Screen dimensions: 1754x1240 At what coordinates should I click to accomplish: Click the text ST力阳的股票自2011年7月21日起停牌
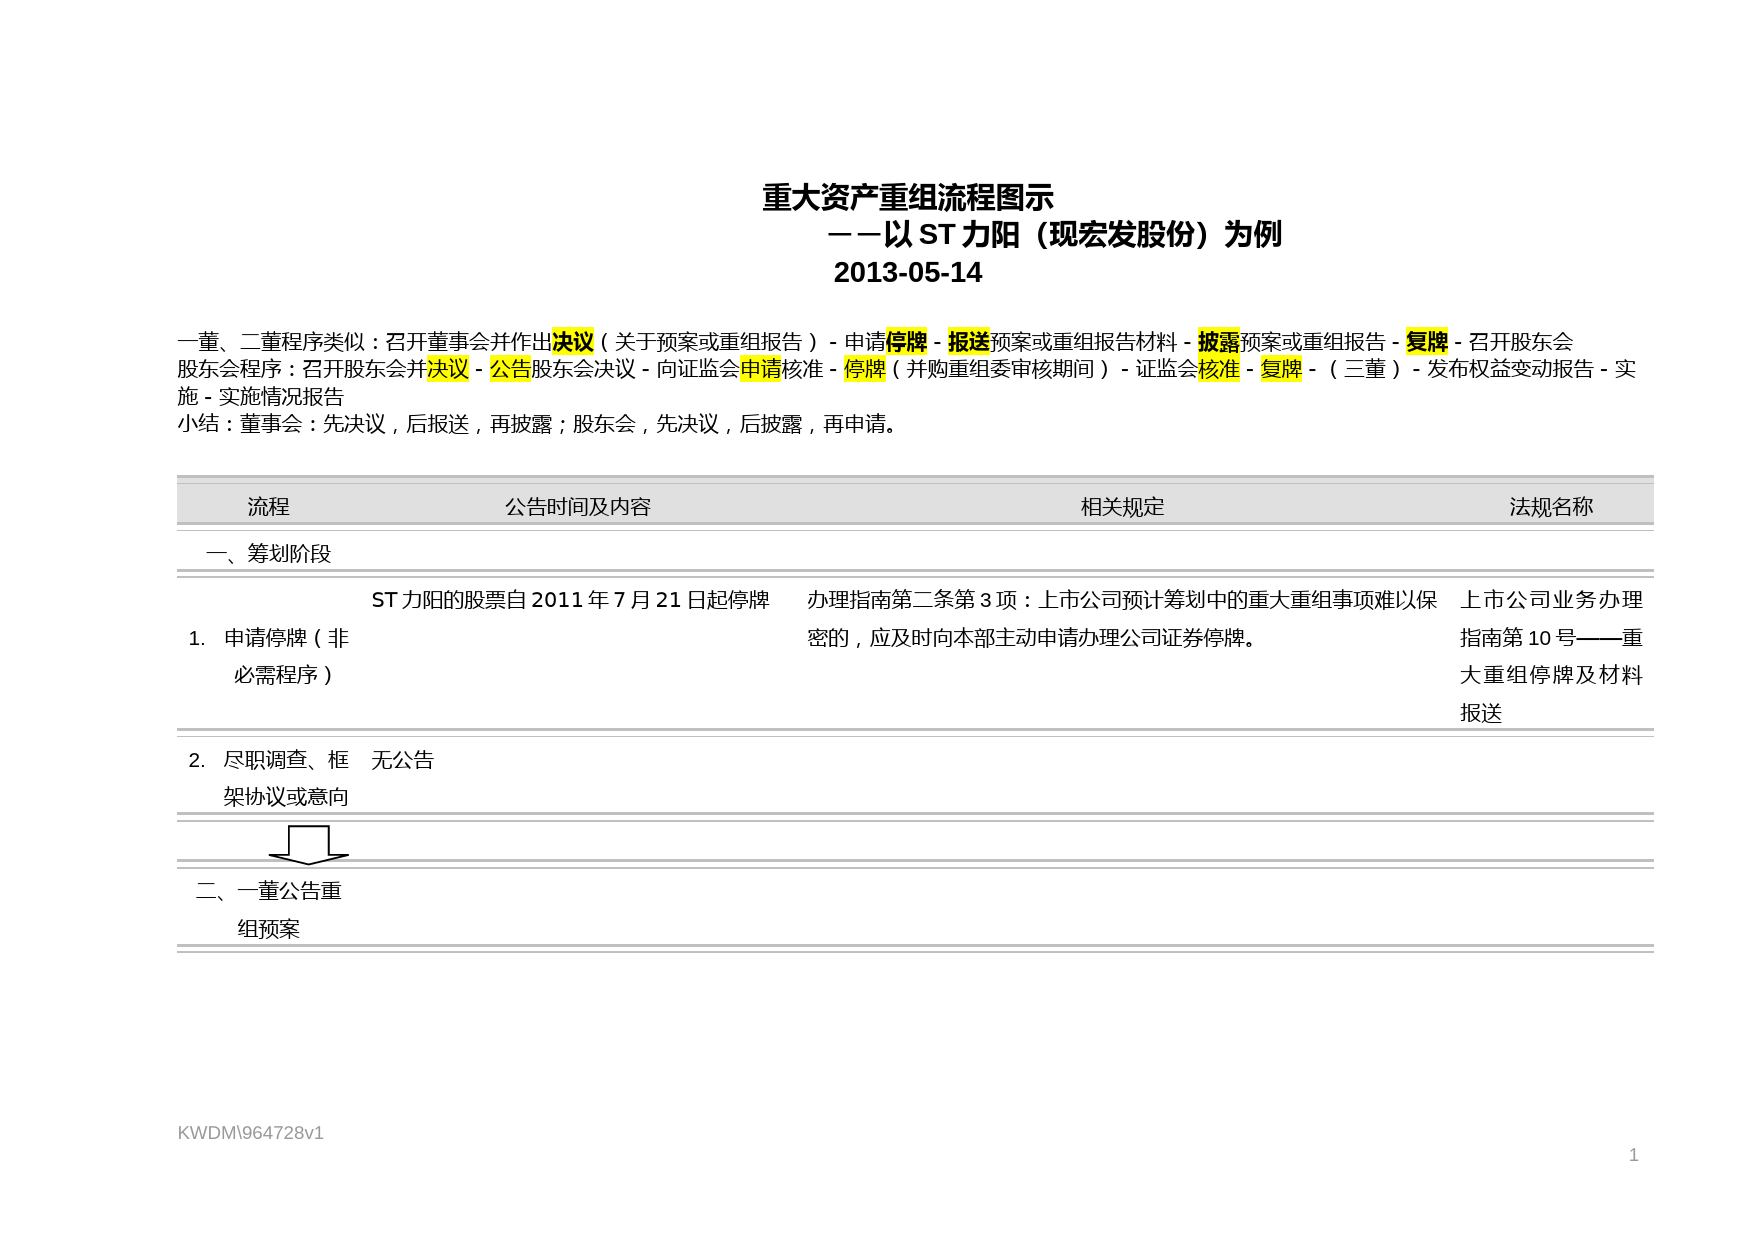[x=570, y=600]
